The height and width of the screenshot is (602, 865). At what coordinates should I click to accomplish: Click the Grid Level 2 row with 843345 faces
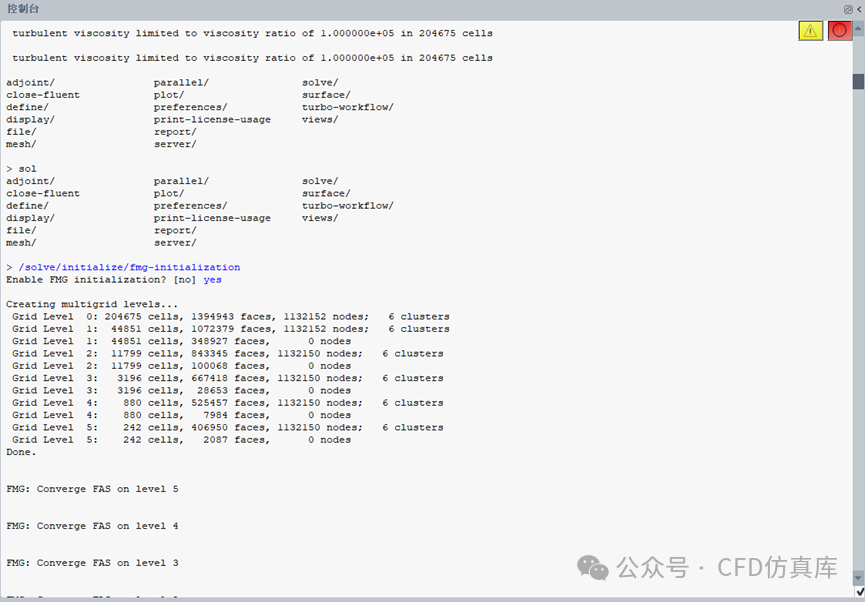227,354
